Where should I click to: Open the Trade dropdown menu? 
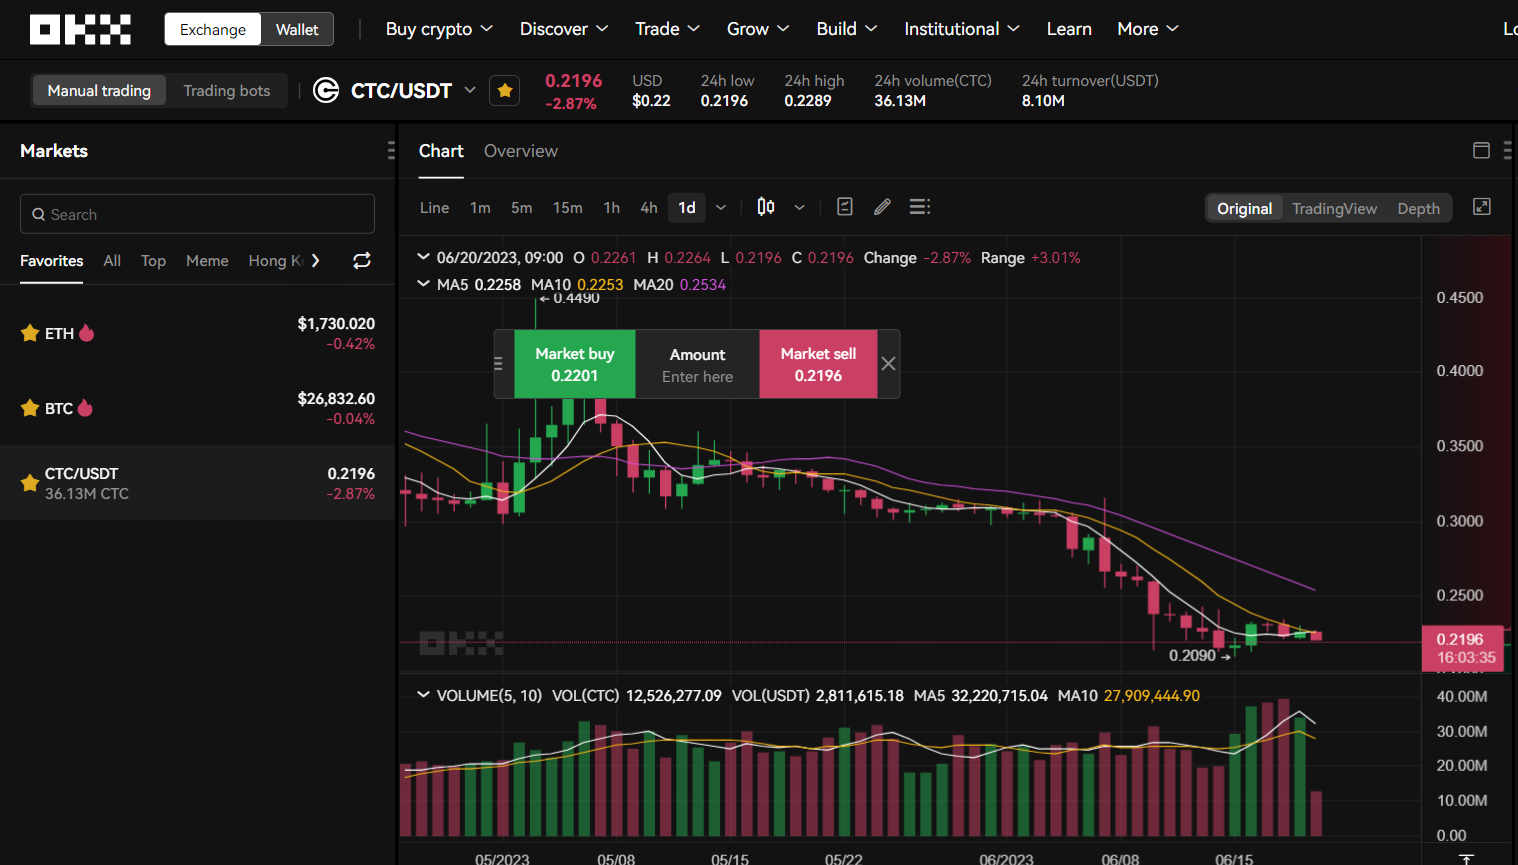pyautogui.click(x=667, y=29)
